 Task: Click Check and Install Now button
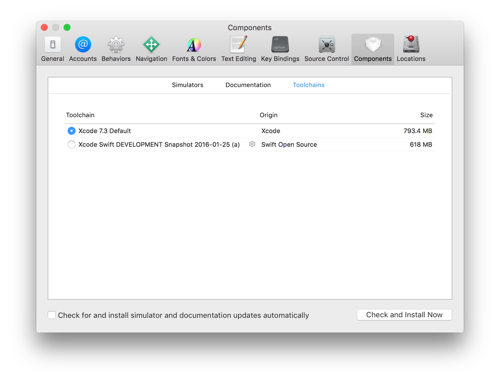pos(404,315)
